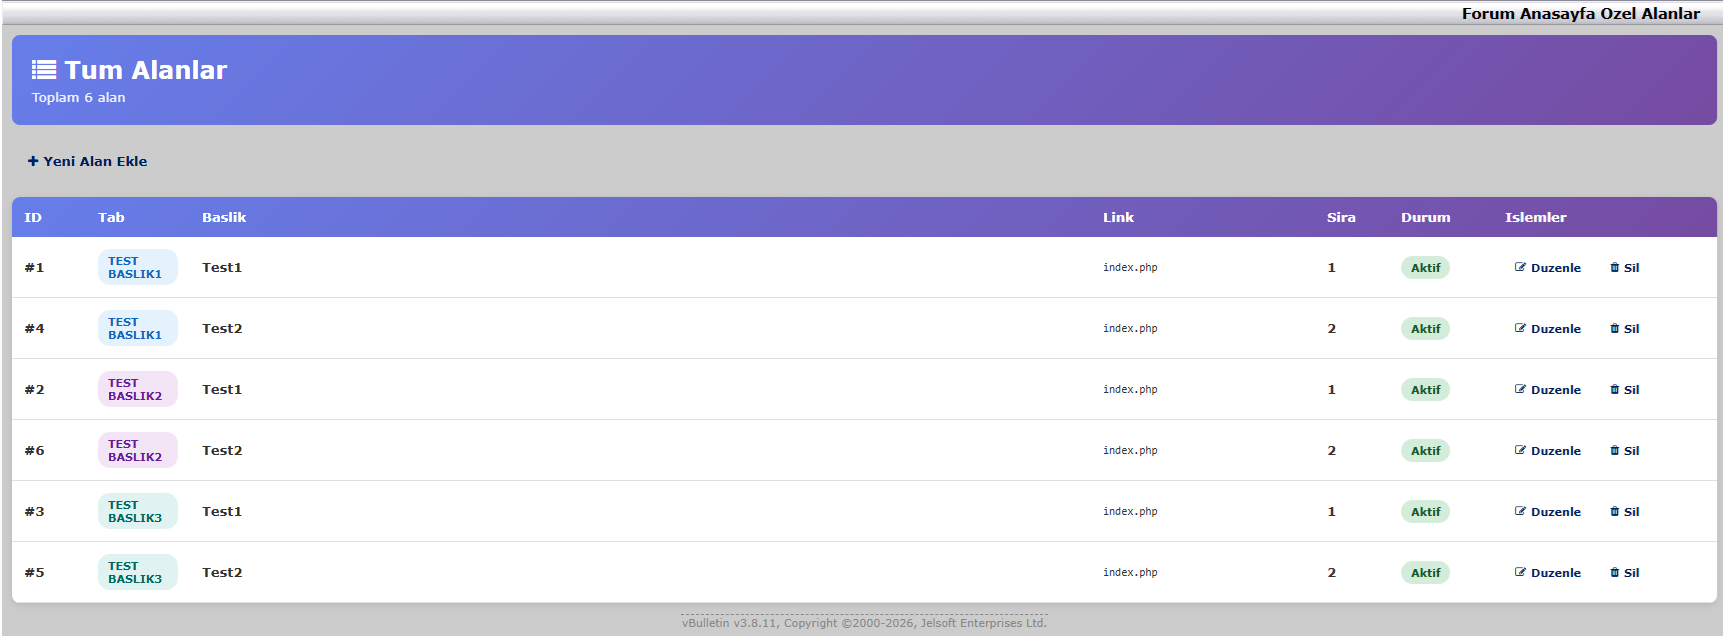Go to Ozel Alanlar in top navigation

[x=1650, y=14]
